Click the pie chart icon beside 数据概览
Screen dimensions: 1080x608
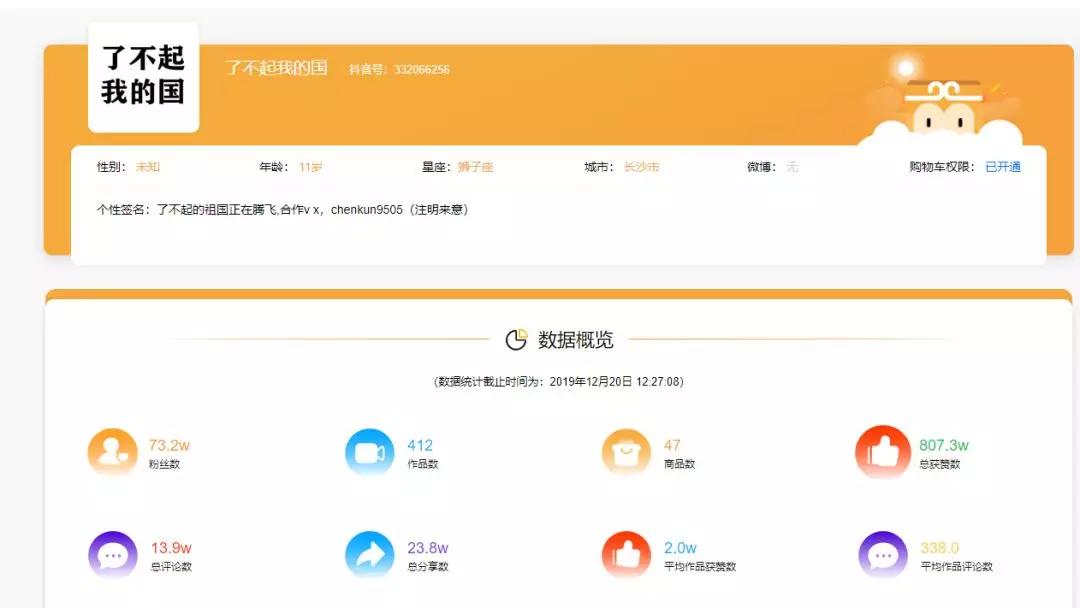tap(515, 340)
